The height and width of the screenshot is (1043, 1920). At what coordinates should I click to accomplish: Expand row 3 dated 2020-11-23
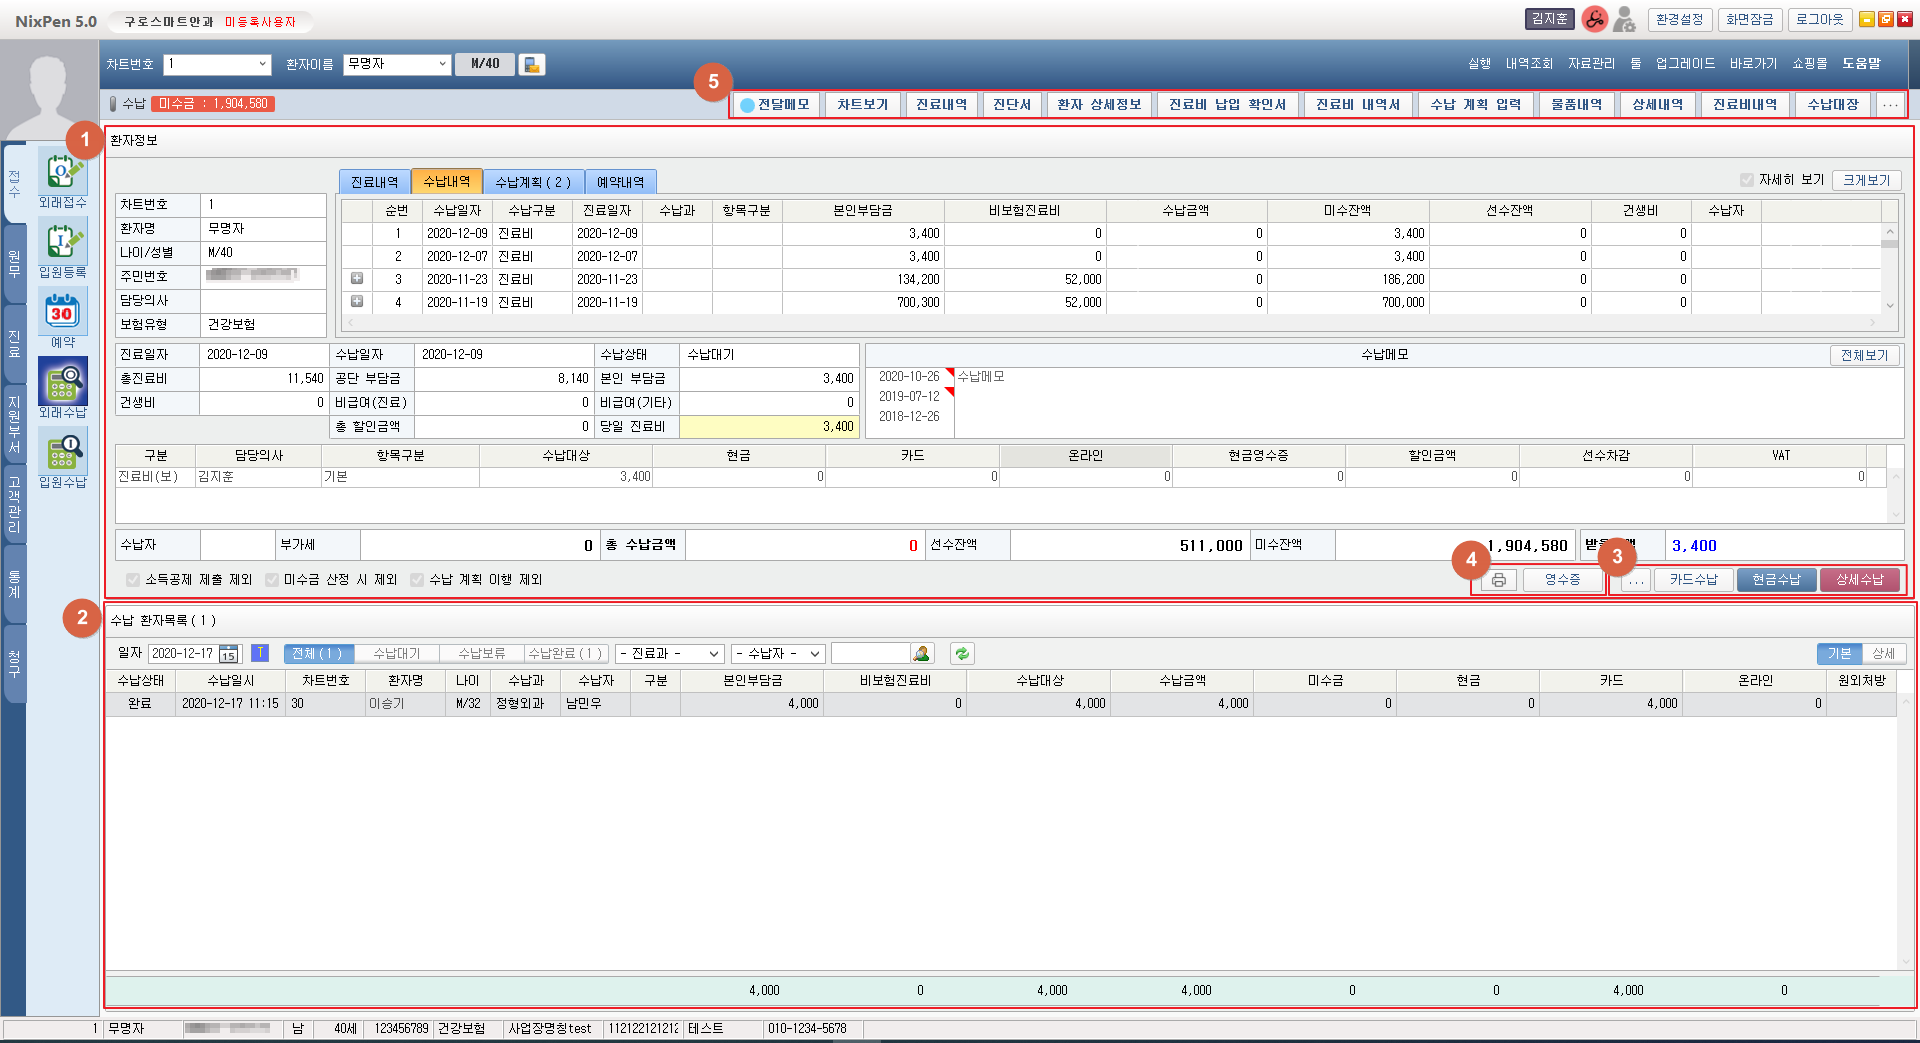pyautogui.click(x=357, y=279)
